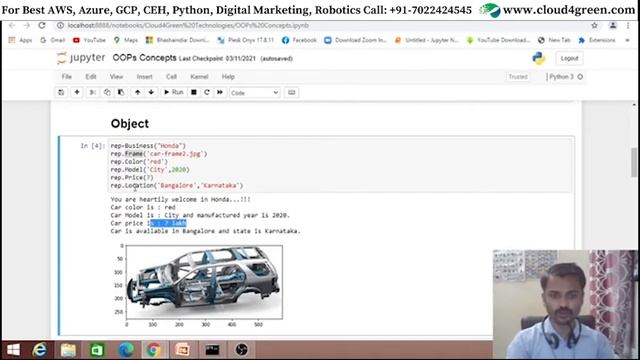Open File Explorer from taskbar
The image size is (640, 360).
coord(68,350)
